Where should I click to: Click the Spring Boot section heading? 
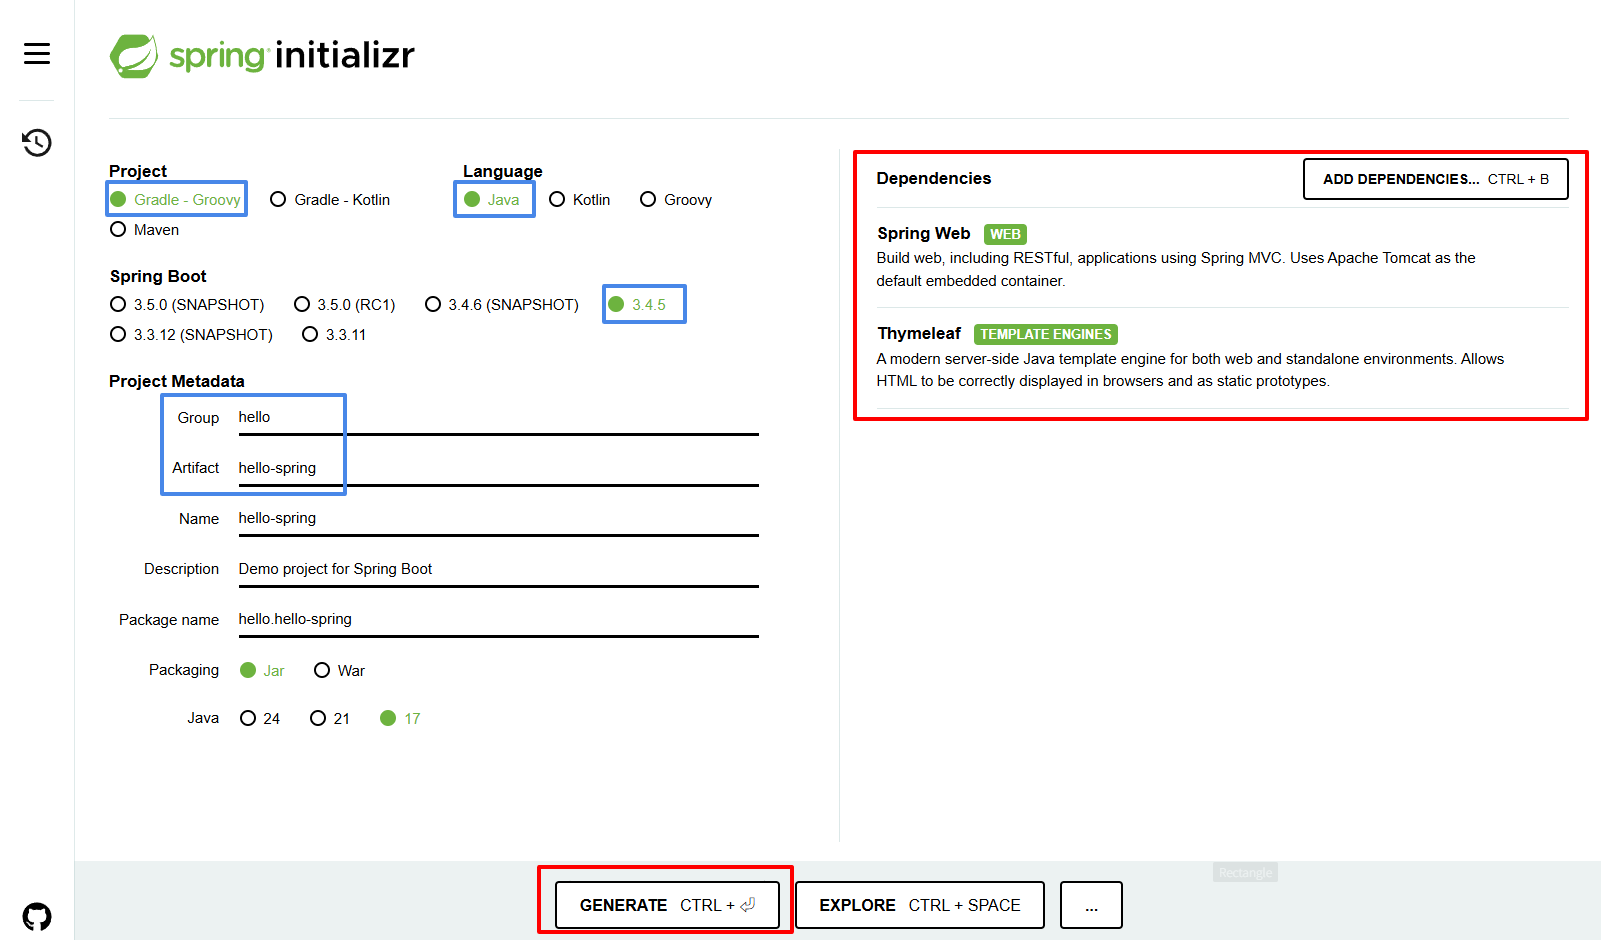click(158, 276)
